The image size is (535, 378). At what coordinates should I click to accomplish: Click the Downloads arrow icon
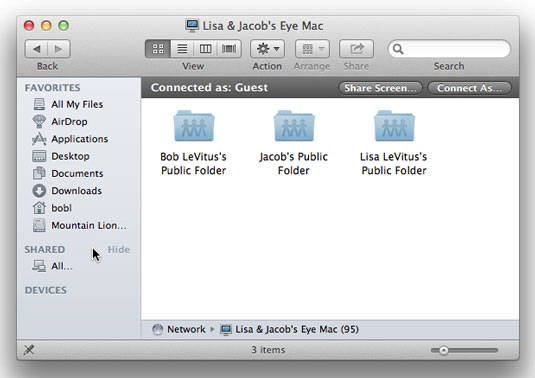click(39, 191)
